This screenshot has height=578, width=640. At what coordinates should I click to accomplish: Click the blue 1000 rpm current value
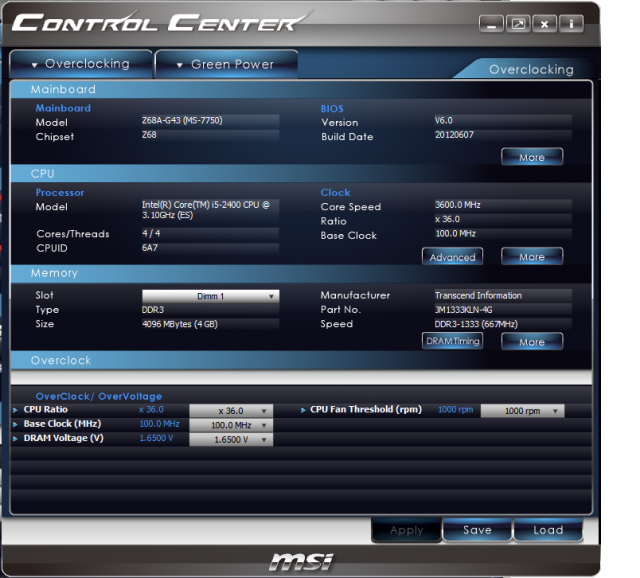coord(456,409)
